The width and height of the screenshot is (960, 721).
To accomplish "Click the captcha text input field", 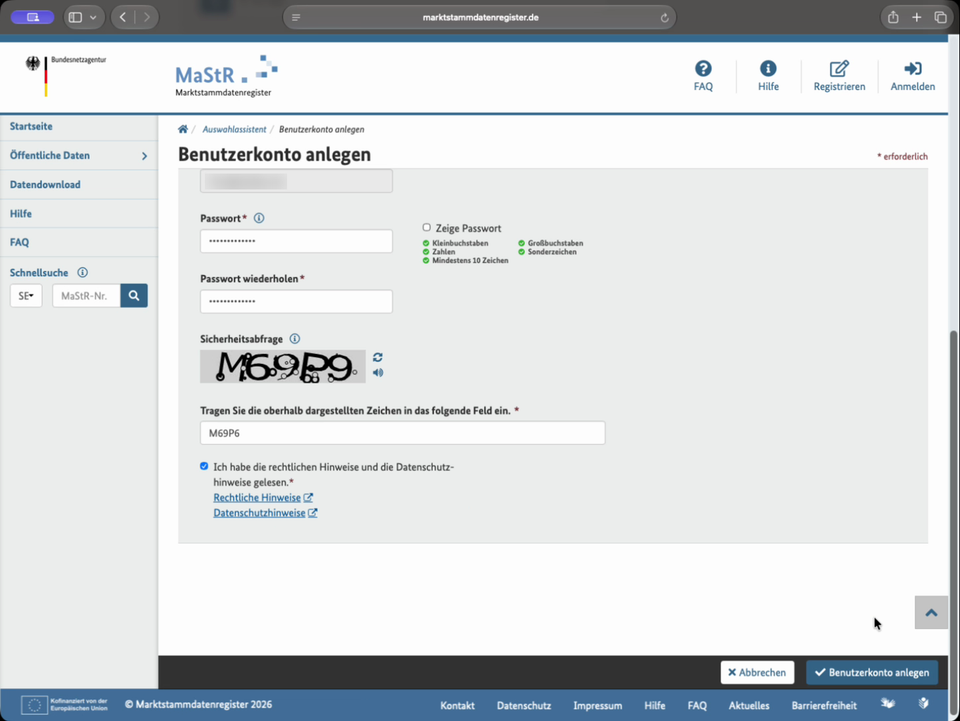I will tap(403, 433).
